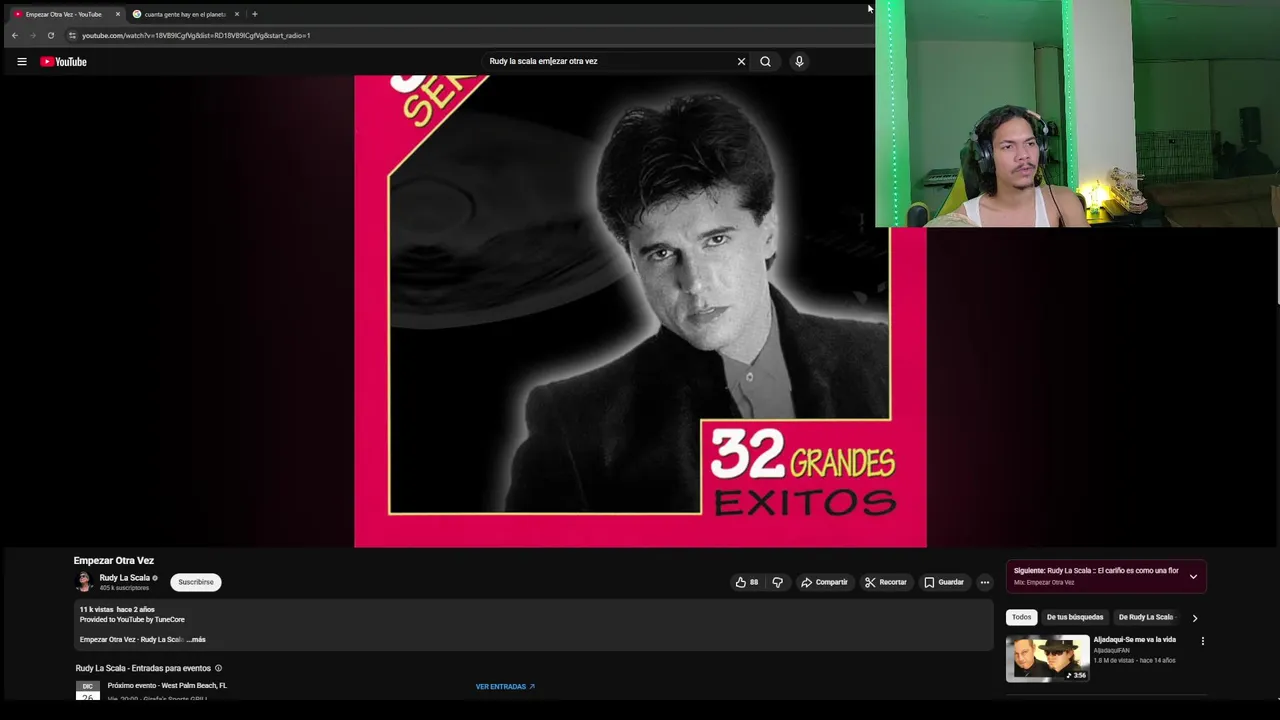Image resolution: width=1280 pixels, height=720 pixels.
Task: Clear the search box text
Action: [741, 62]
